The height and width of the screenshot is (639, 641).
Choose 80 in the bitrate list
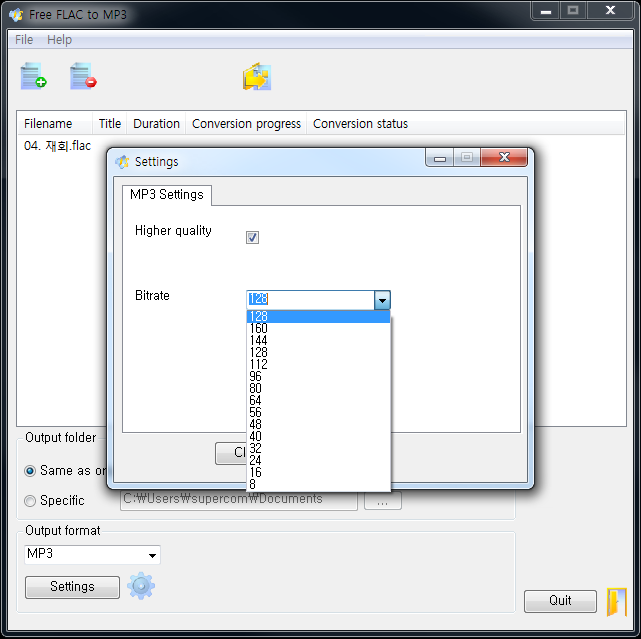click(318, 388)
